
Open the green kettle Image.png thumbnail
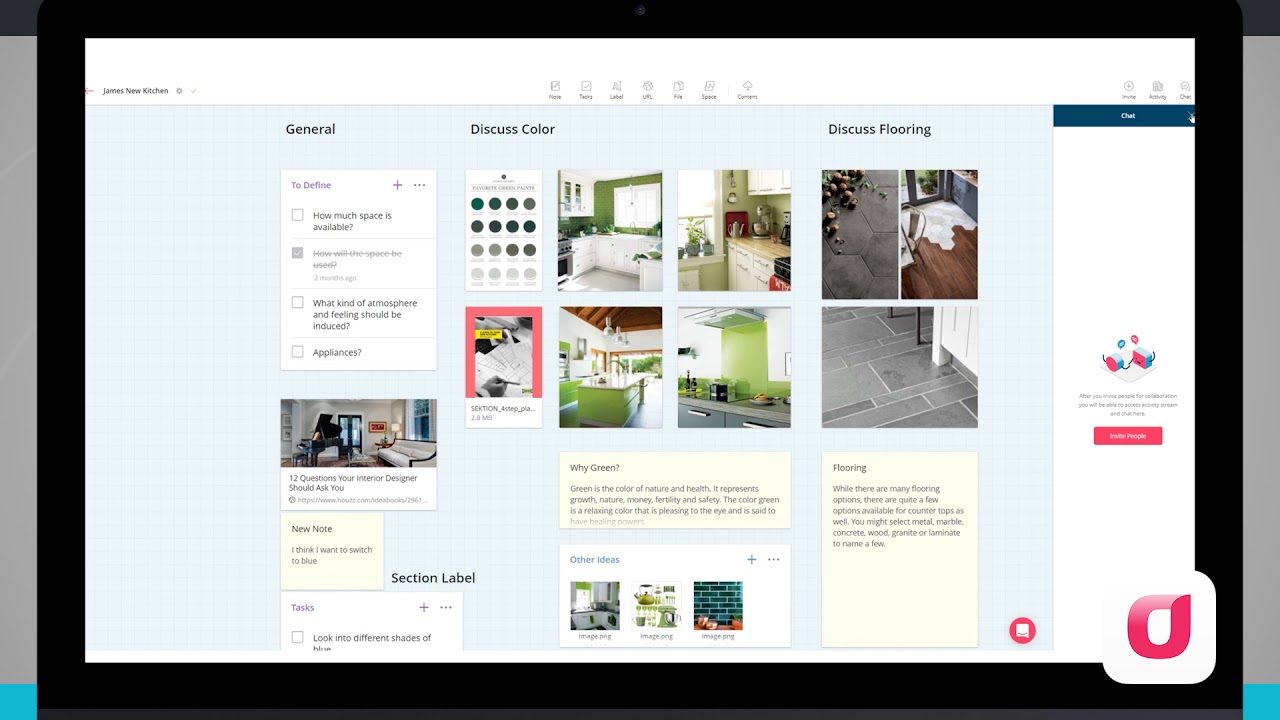656,606
